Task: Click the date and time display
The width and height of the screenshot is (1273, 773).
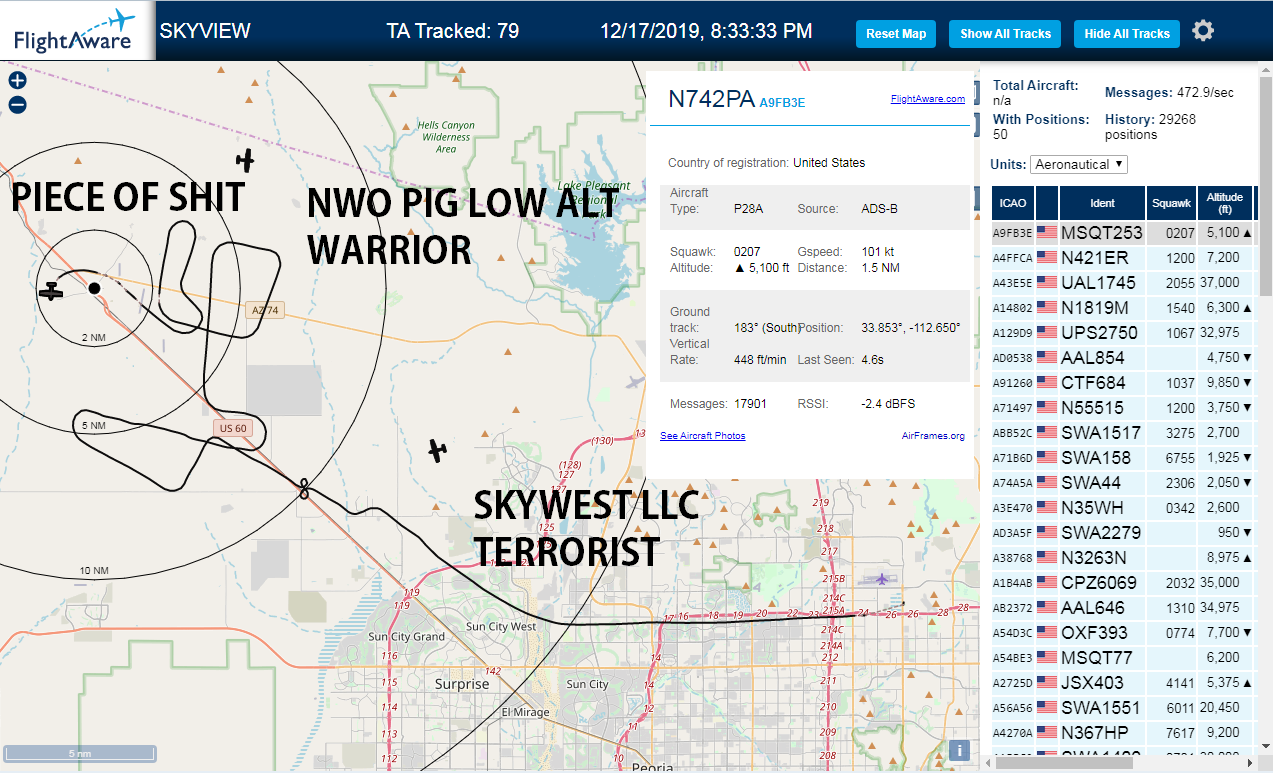Action: (706, 31)
